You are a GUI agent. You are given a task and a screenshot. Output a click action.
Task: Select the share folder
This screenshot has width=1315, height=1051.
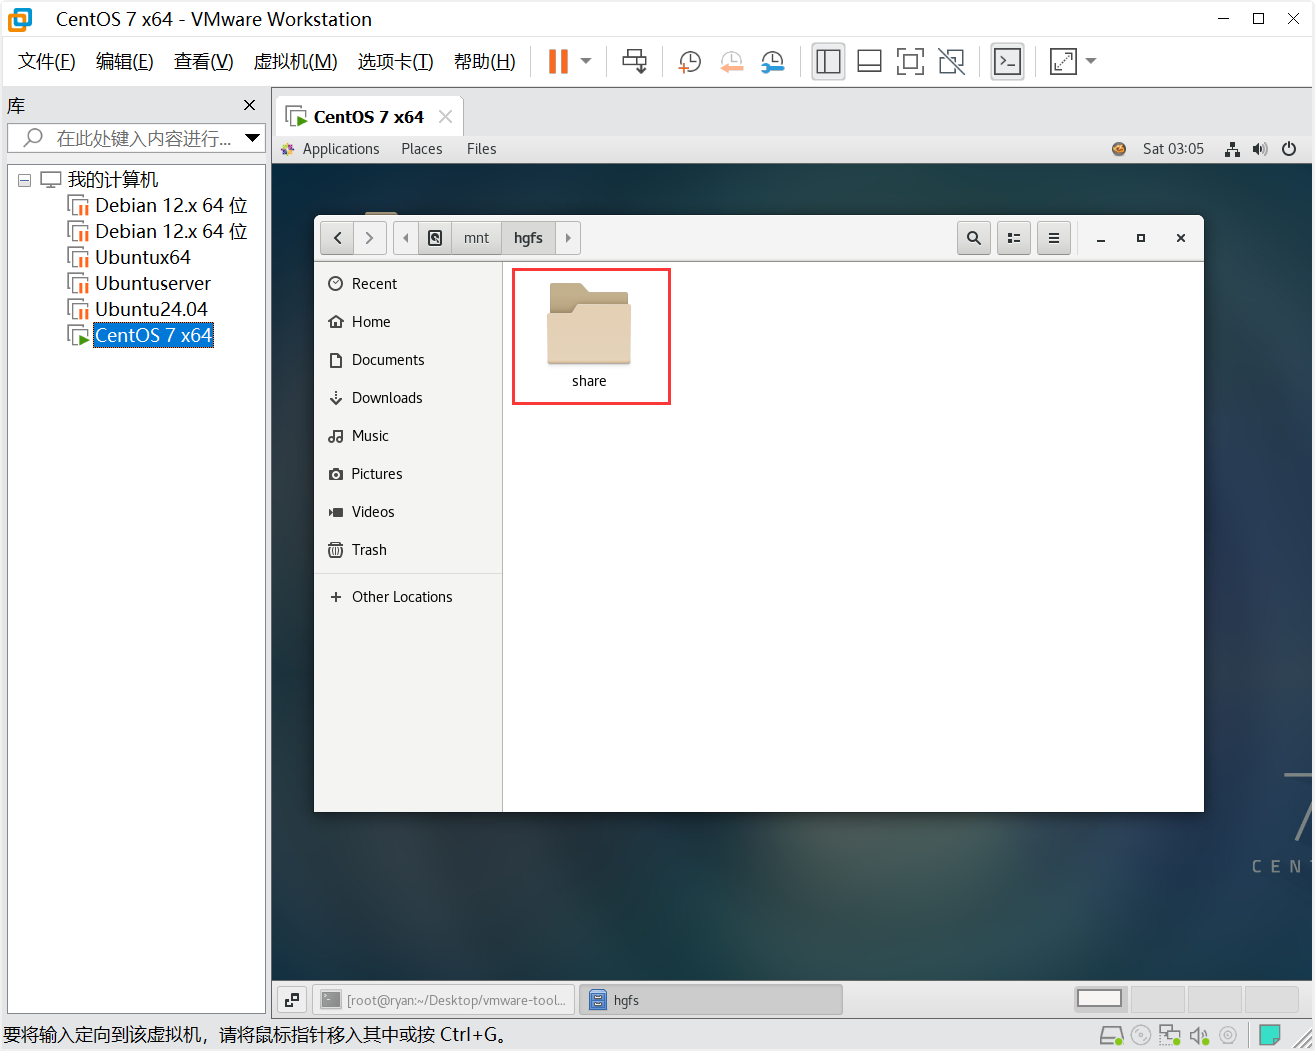point(590,335)
